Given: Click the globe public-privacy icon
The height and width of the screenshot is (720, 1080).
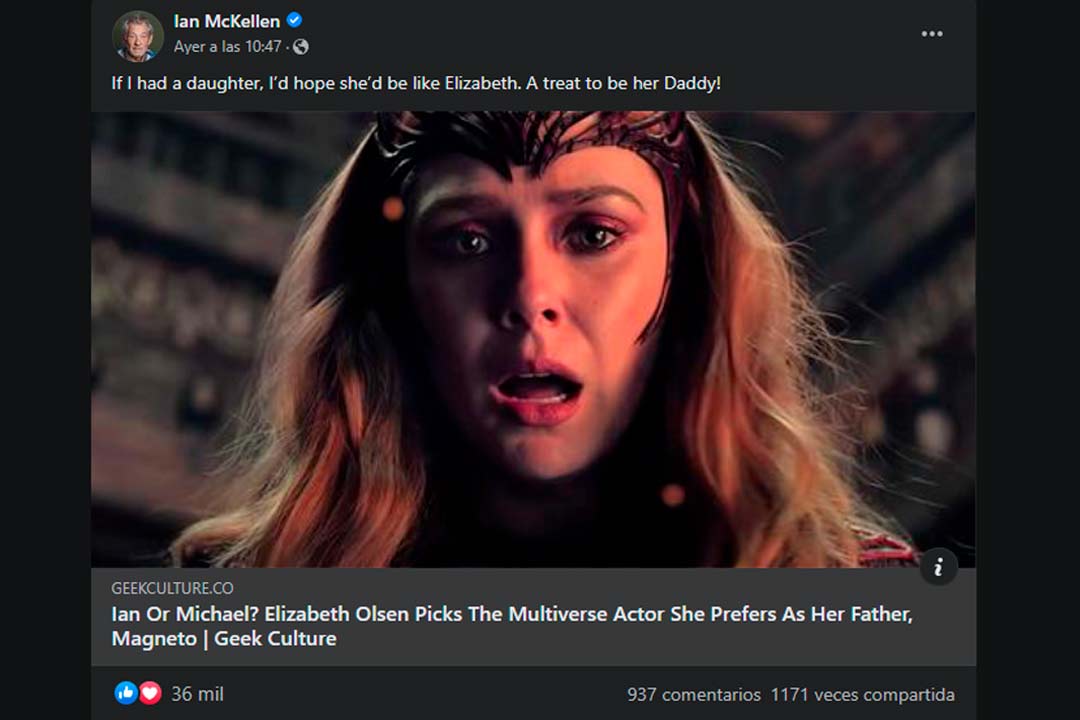Looking at the screenshot, I should (301, 47).
